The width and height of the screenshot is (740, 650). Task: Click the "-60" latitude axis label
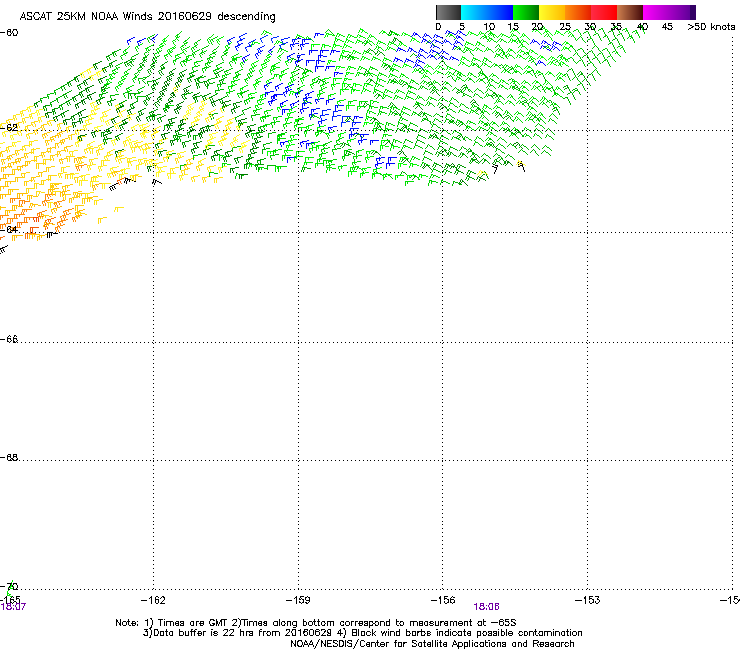tap(9, 33)
